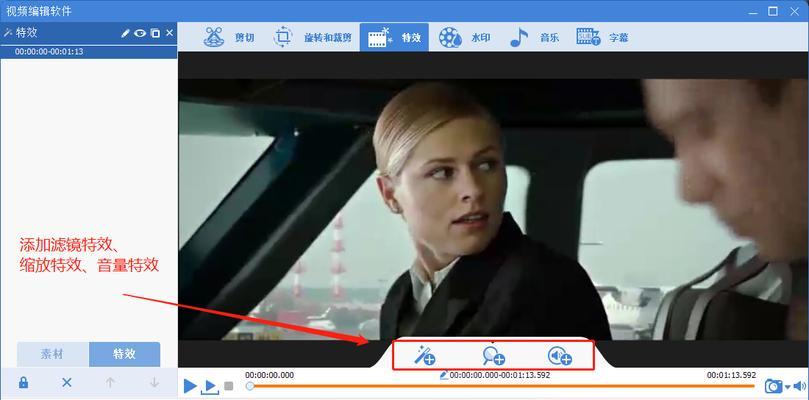Screen dimensions: 809x400
Task: Click the playhead handle on the timeline
Action: 250,386
